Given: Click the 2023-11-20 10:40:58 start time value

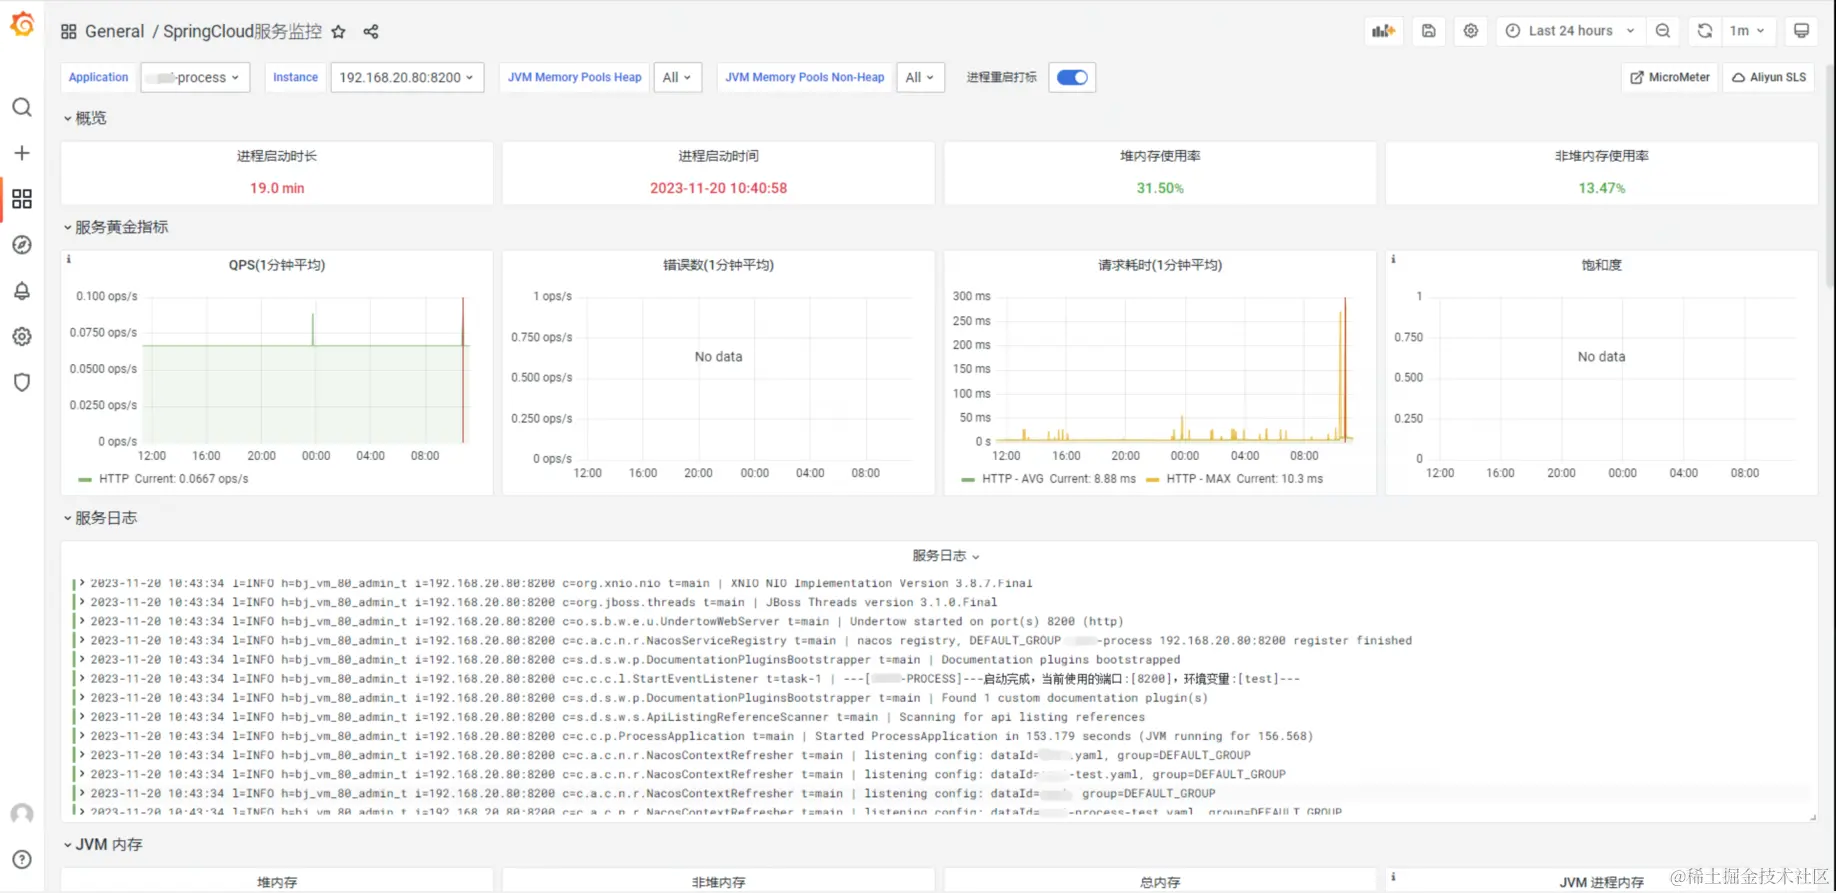Looking at the screenshot, I should [718, 188].
